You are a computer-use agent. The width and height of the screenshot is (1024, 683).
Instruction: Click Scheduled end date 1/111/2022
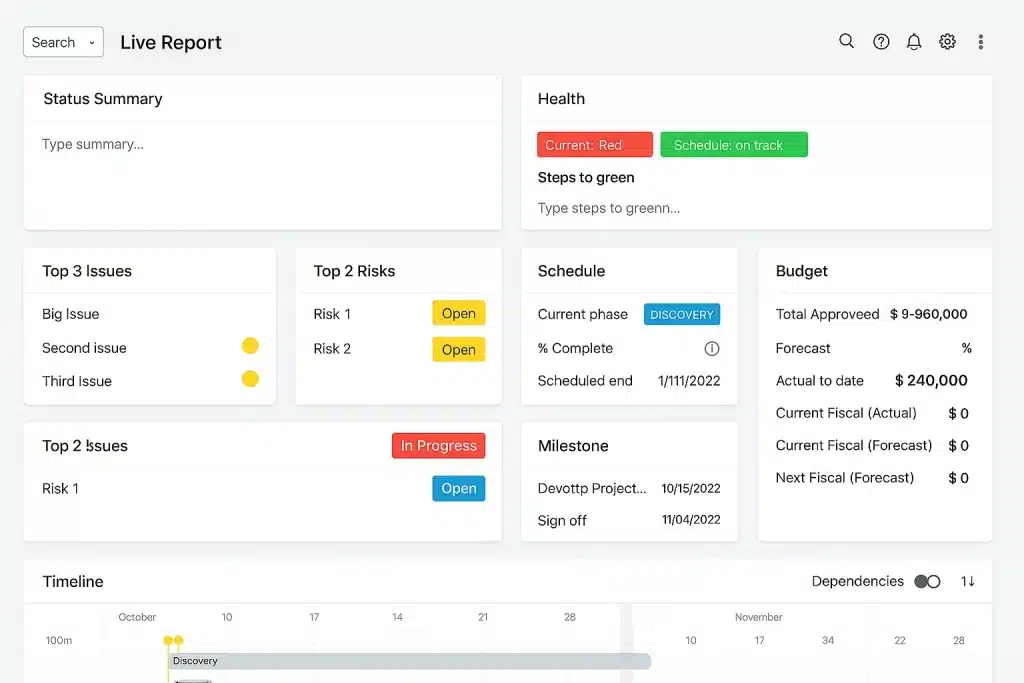coord(689,381)
